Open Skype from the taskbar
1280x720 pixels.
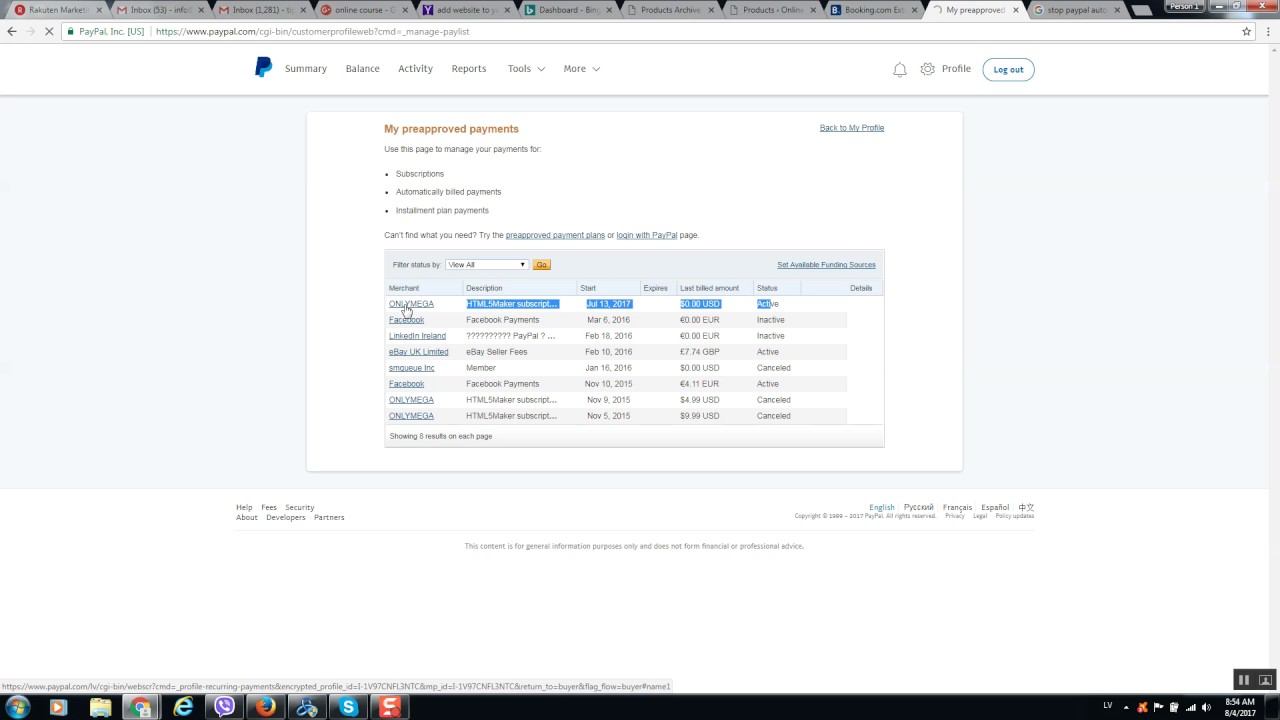point(348,708)
